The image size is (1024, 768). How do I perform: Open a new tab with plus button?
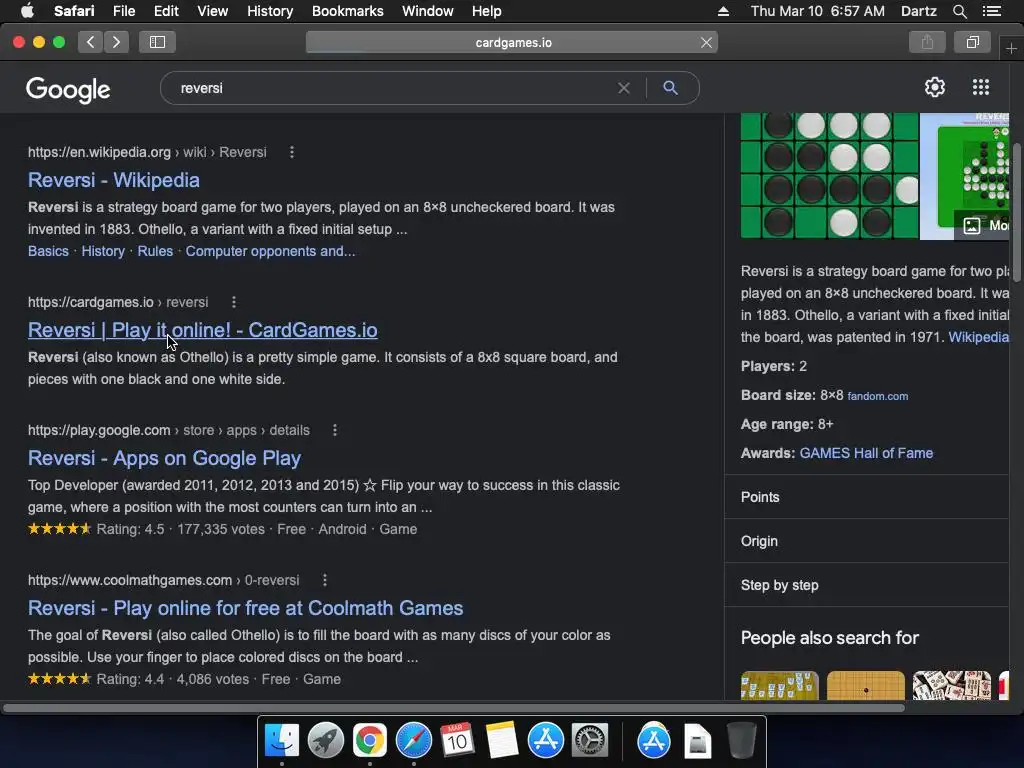tap(1011, 49)
